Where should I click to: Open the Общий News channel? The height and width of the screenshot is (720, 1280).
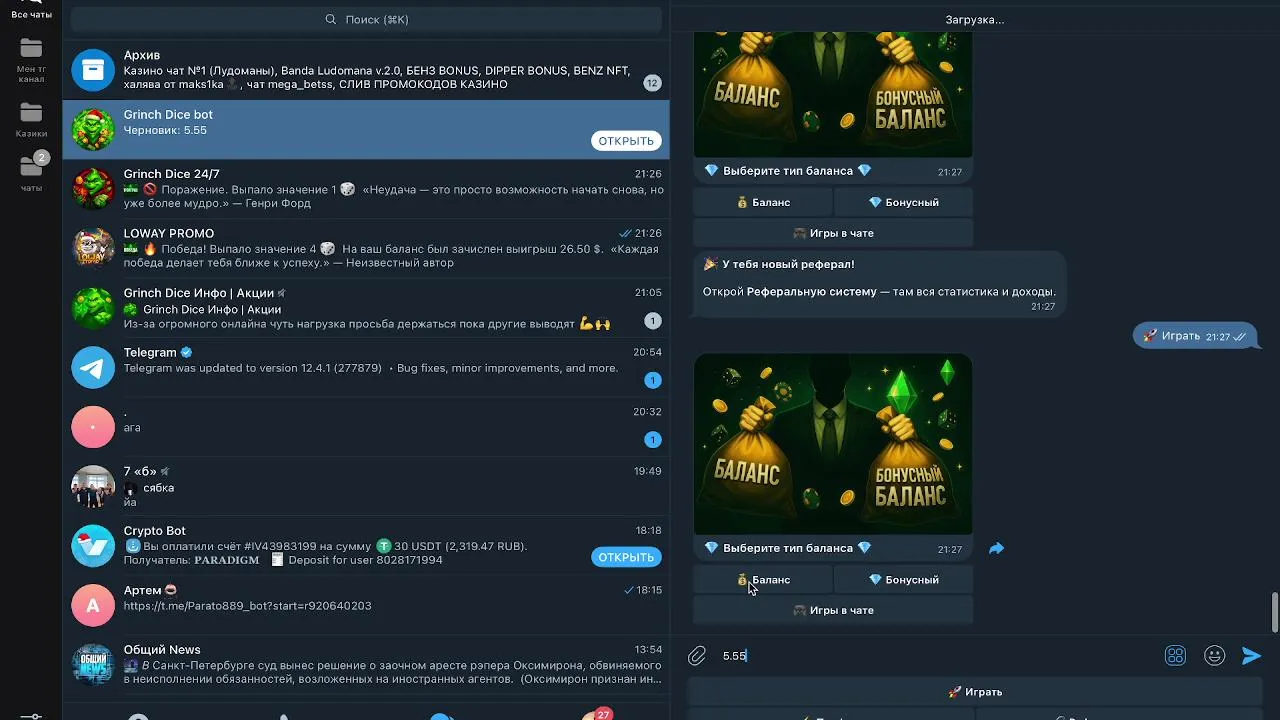pos(366,664)
